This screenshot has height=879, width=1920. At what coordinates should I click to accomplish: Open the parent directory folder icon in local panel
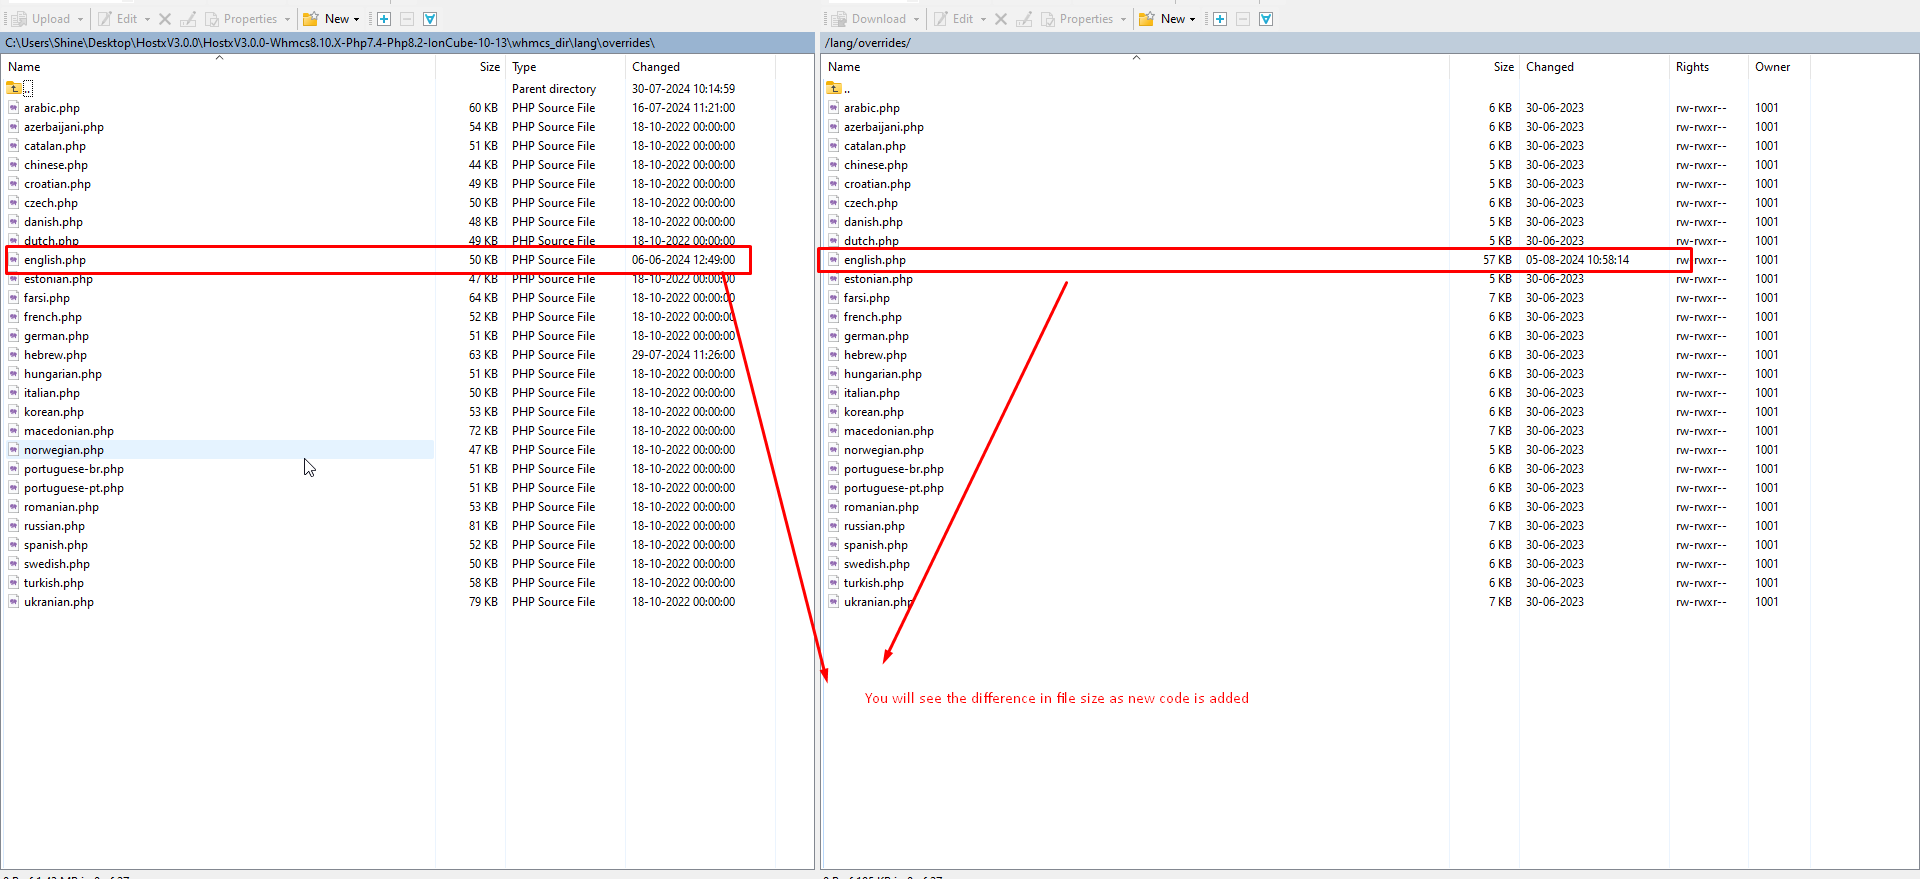coord(15,89)
